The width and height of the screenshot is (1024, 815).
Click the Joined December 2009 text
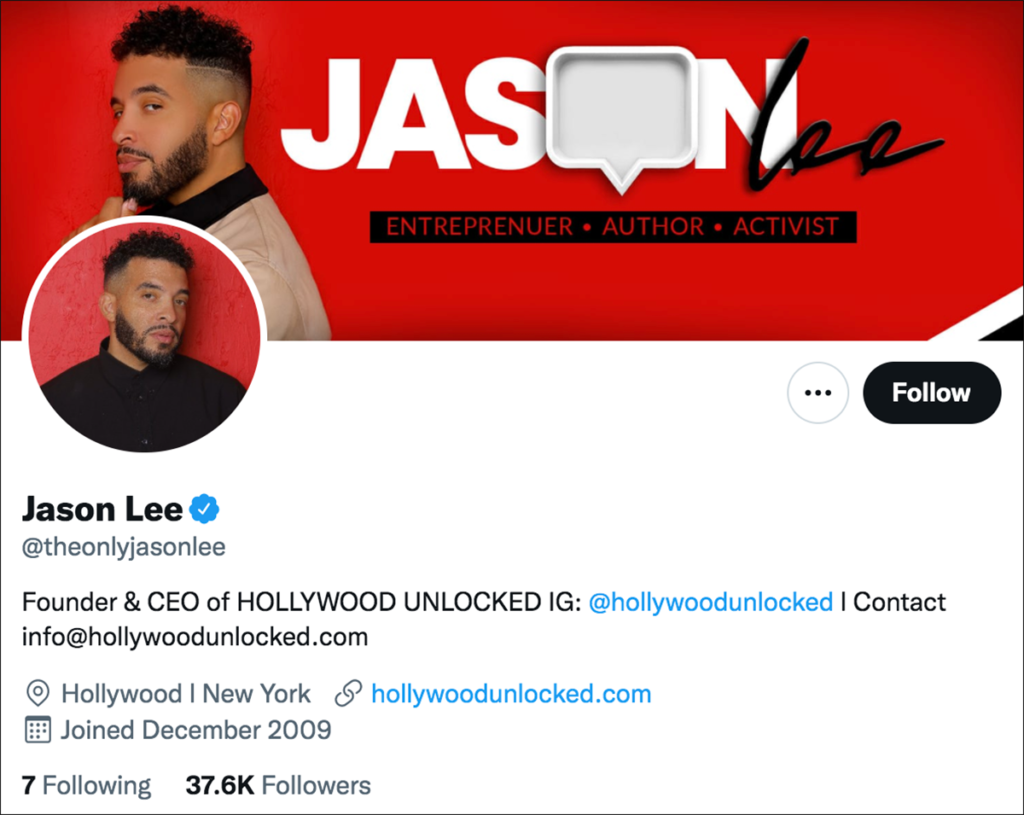(196, 729)
